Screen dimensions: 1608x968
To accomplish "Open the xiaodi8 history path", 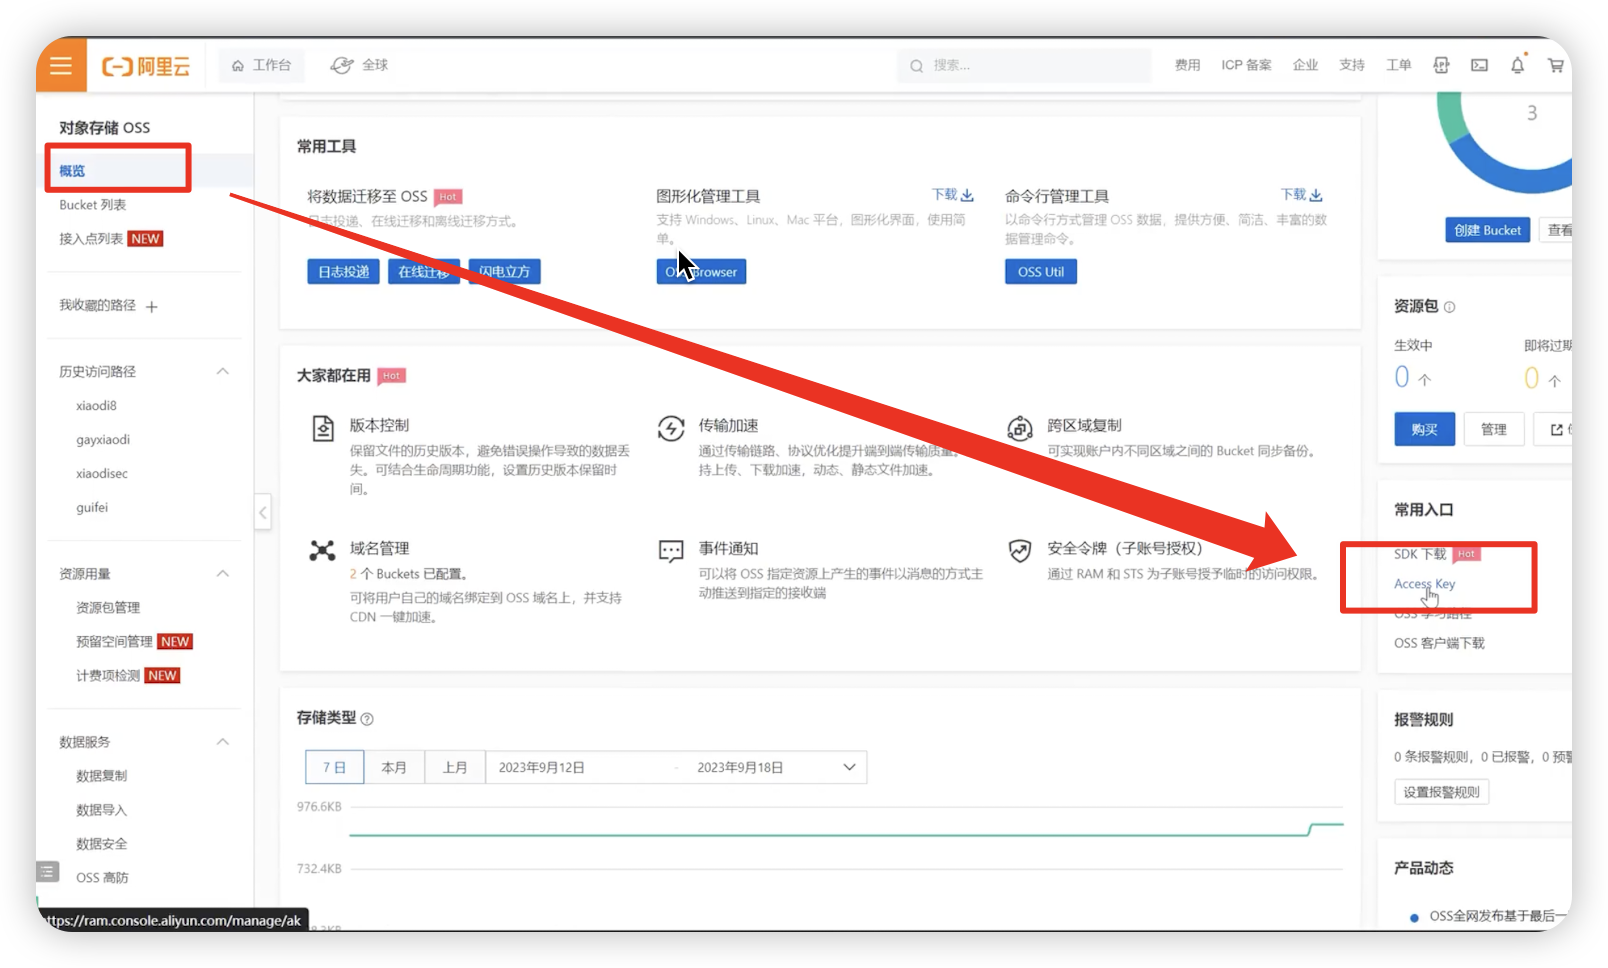I will click(96, 406).
